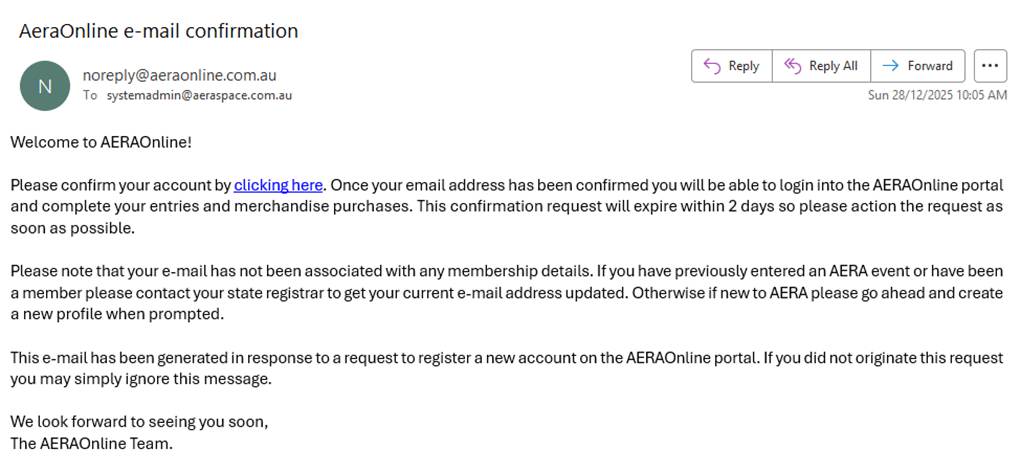
Task: Click the paragraph about confirmation expiring in 2 days
Action: (x=500, y=207)
